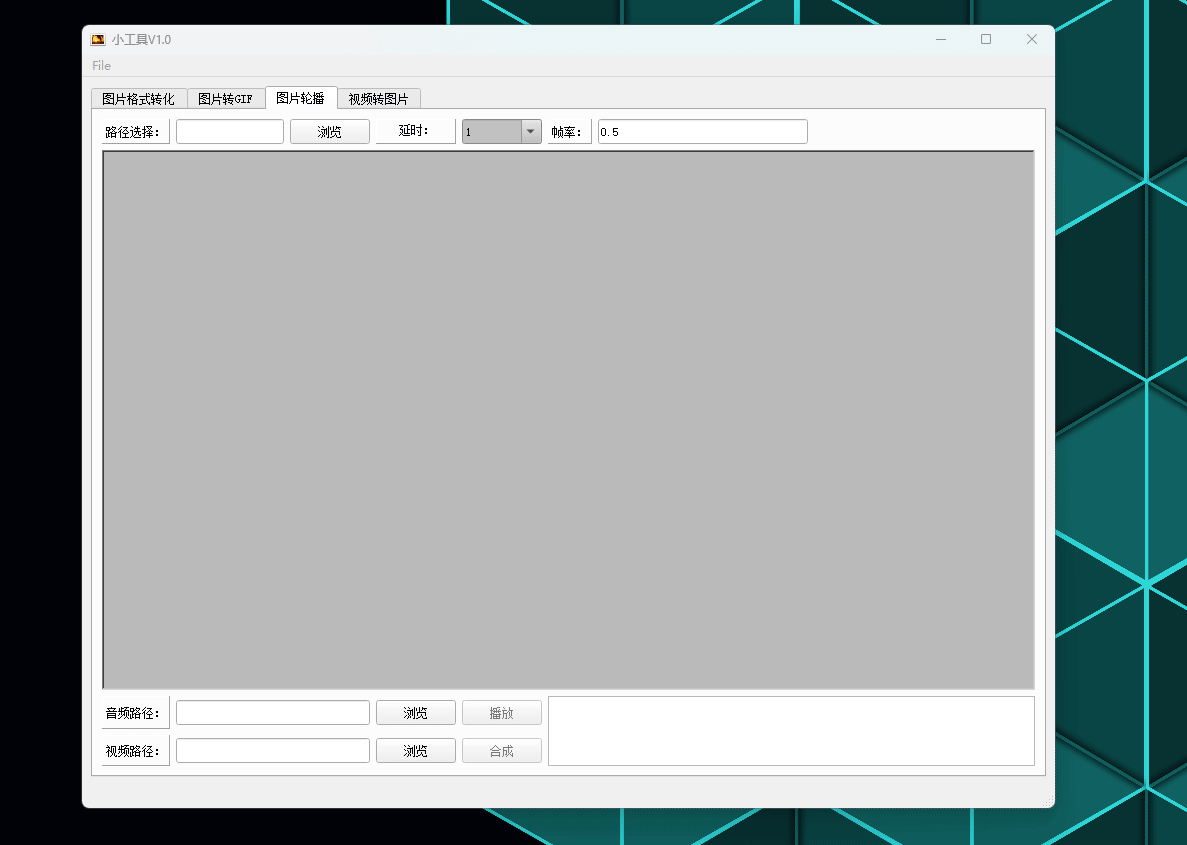Open the 视频转图片 tab

pos(379,99)
